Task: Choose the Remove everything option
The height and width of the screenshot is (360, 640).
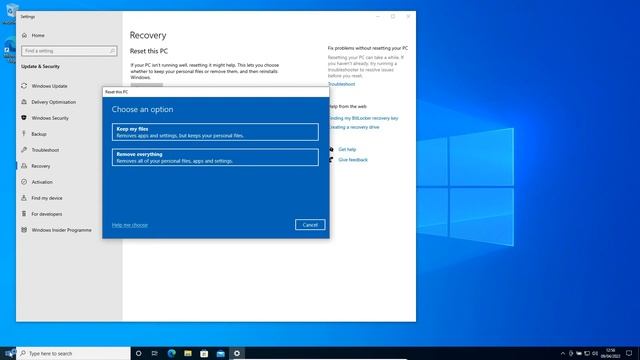Action: pyautogui.click(x=215, y=158)
